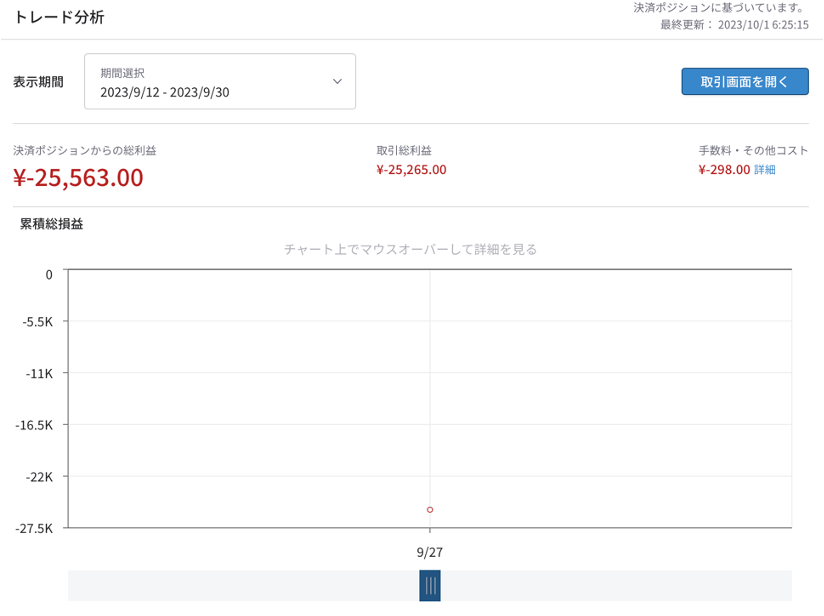Click the 最終更新 timestamp text
Screen dimensions: 824x616
[x=734, y=25]
